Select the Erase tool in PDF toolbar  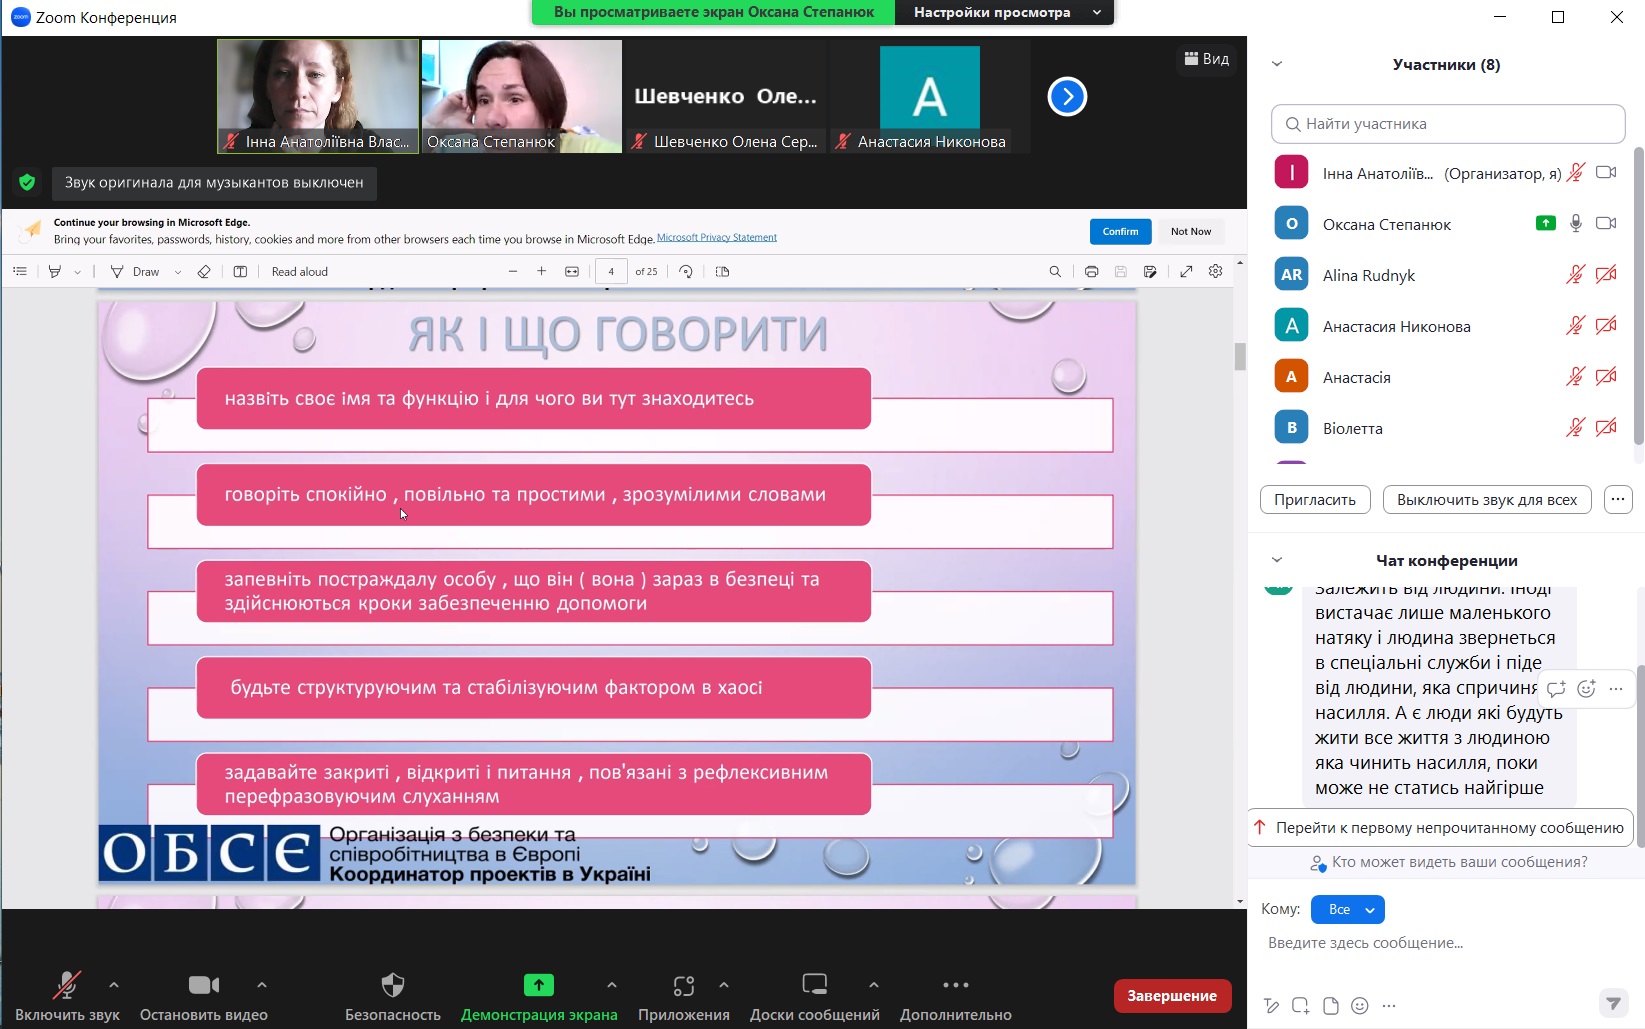204,271
